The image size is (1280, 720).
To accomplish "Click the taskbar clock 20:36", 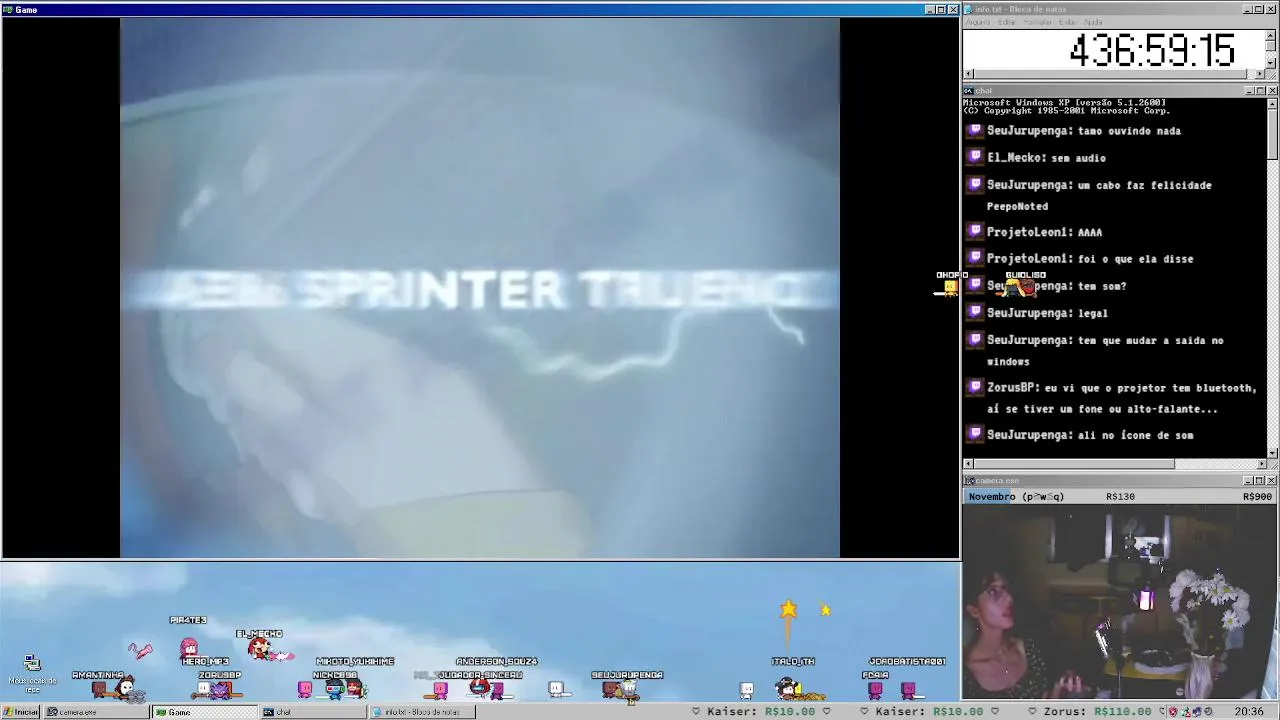I will [x=1248, y=712].
